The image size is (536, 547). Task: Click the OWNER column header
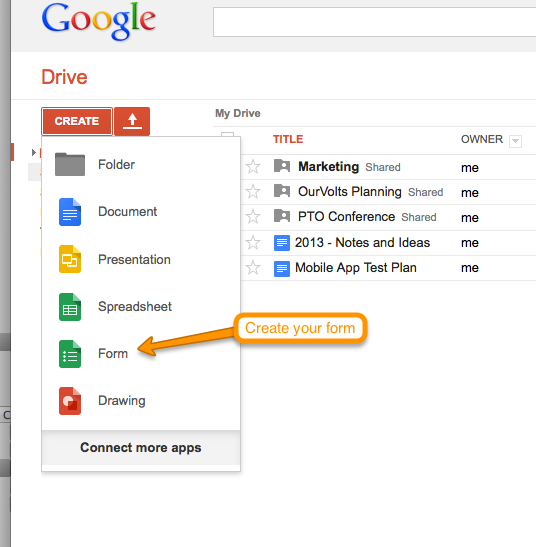click(482, 139)
